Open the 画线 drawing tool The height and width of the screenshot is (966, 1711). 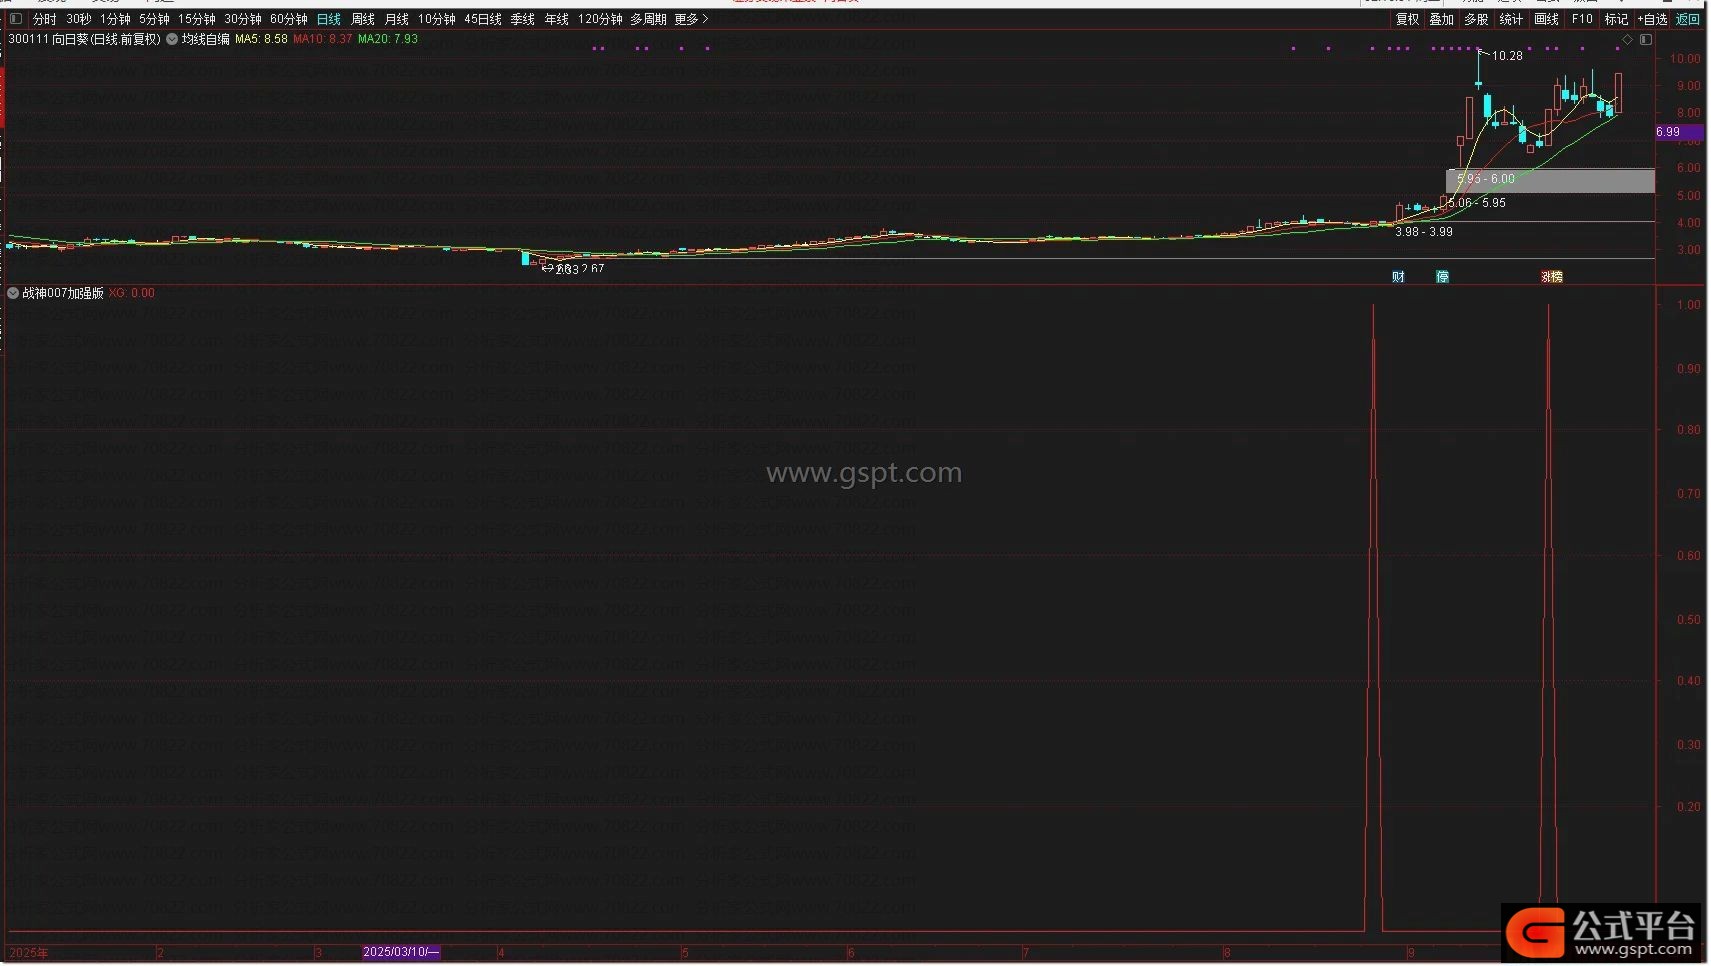click(1546, 19)
